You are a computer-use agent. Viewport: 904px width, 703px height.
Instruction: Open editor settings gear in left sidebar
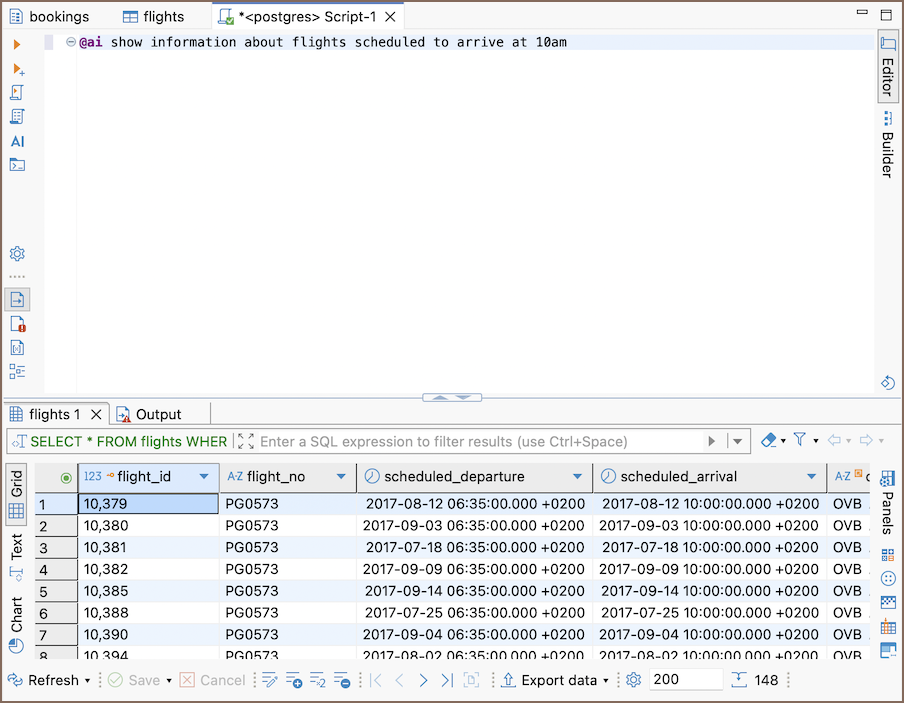coord(17,254)
